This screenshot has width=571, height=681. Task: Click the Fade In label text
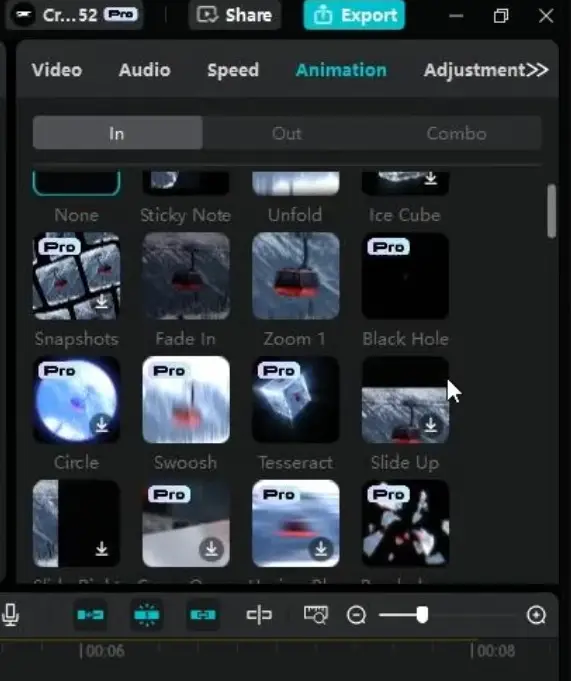(x=185, y=339)
